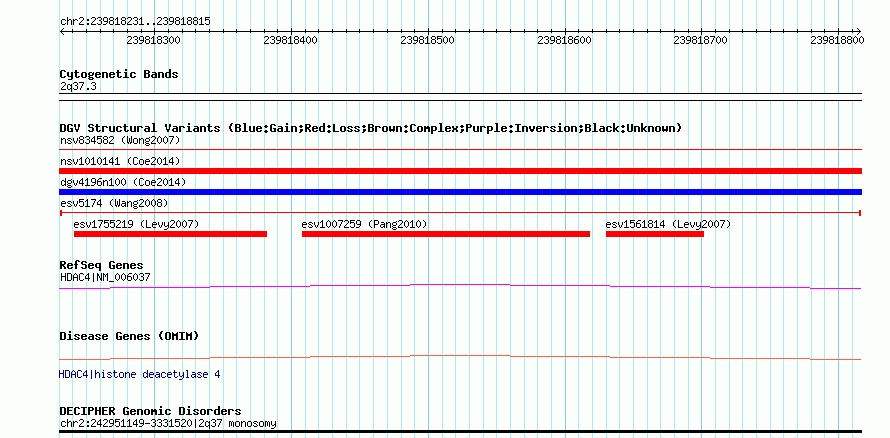Open the HDAC4|NM_006037 gene label
The image size is (890, 438).
tap(105, 277)
